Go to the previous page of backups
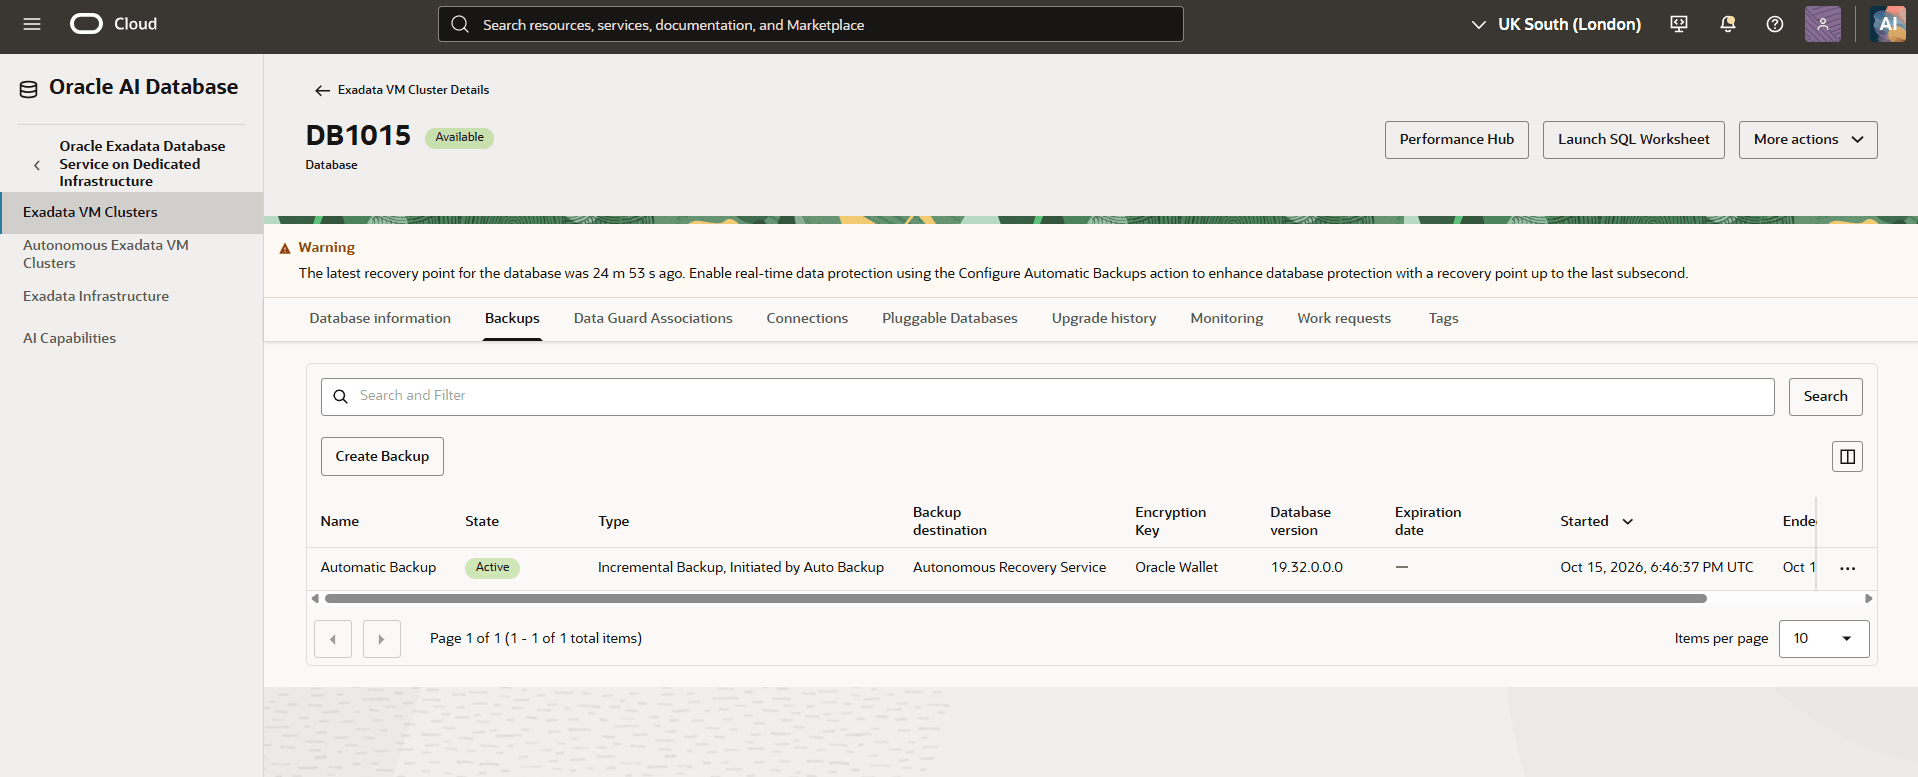Image resolution: width=1918 pixels, height=777 pixels. pyautogui.click(x=333, y=639)
